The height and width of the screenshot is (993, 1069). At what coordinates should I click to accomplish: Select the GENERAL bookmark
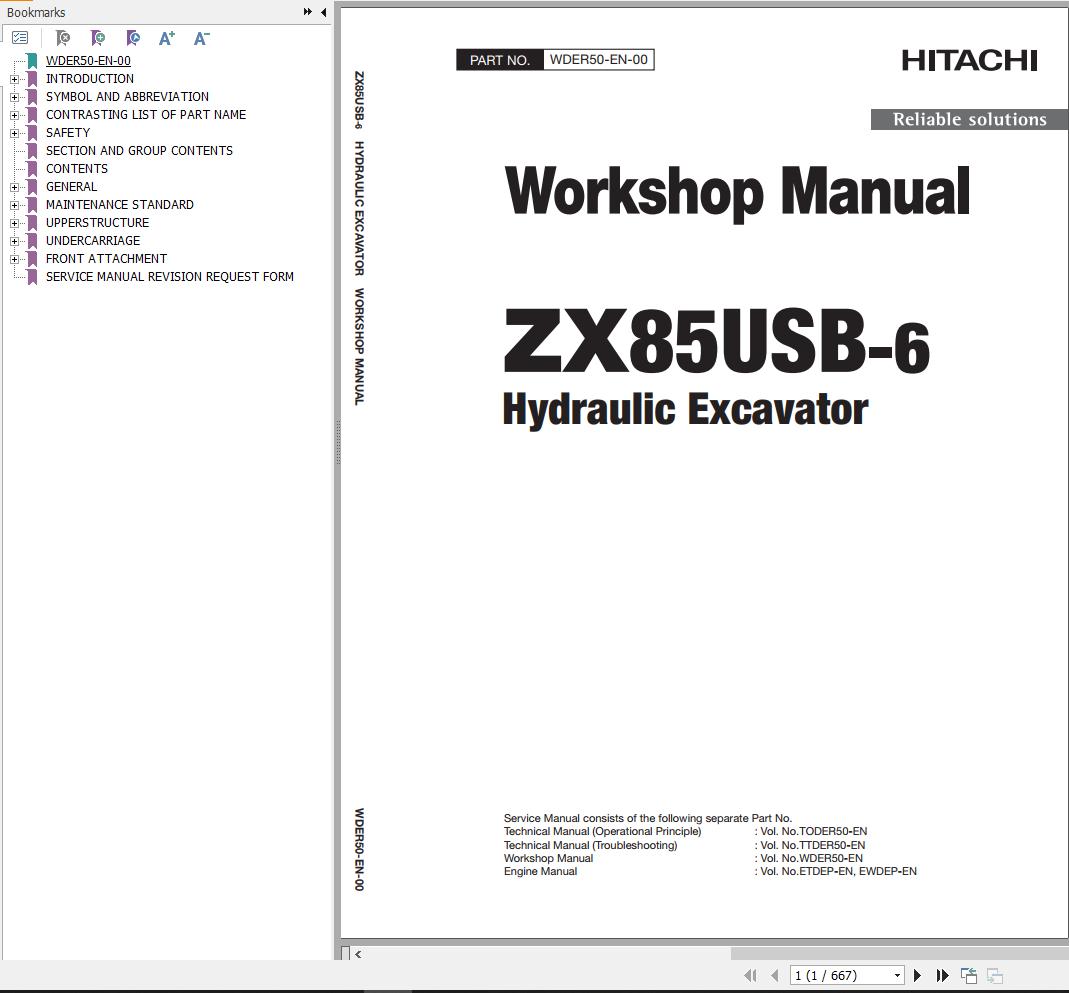point(71,187)
